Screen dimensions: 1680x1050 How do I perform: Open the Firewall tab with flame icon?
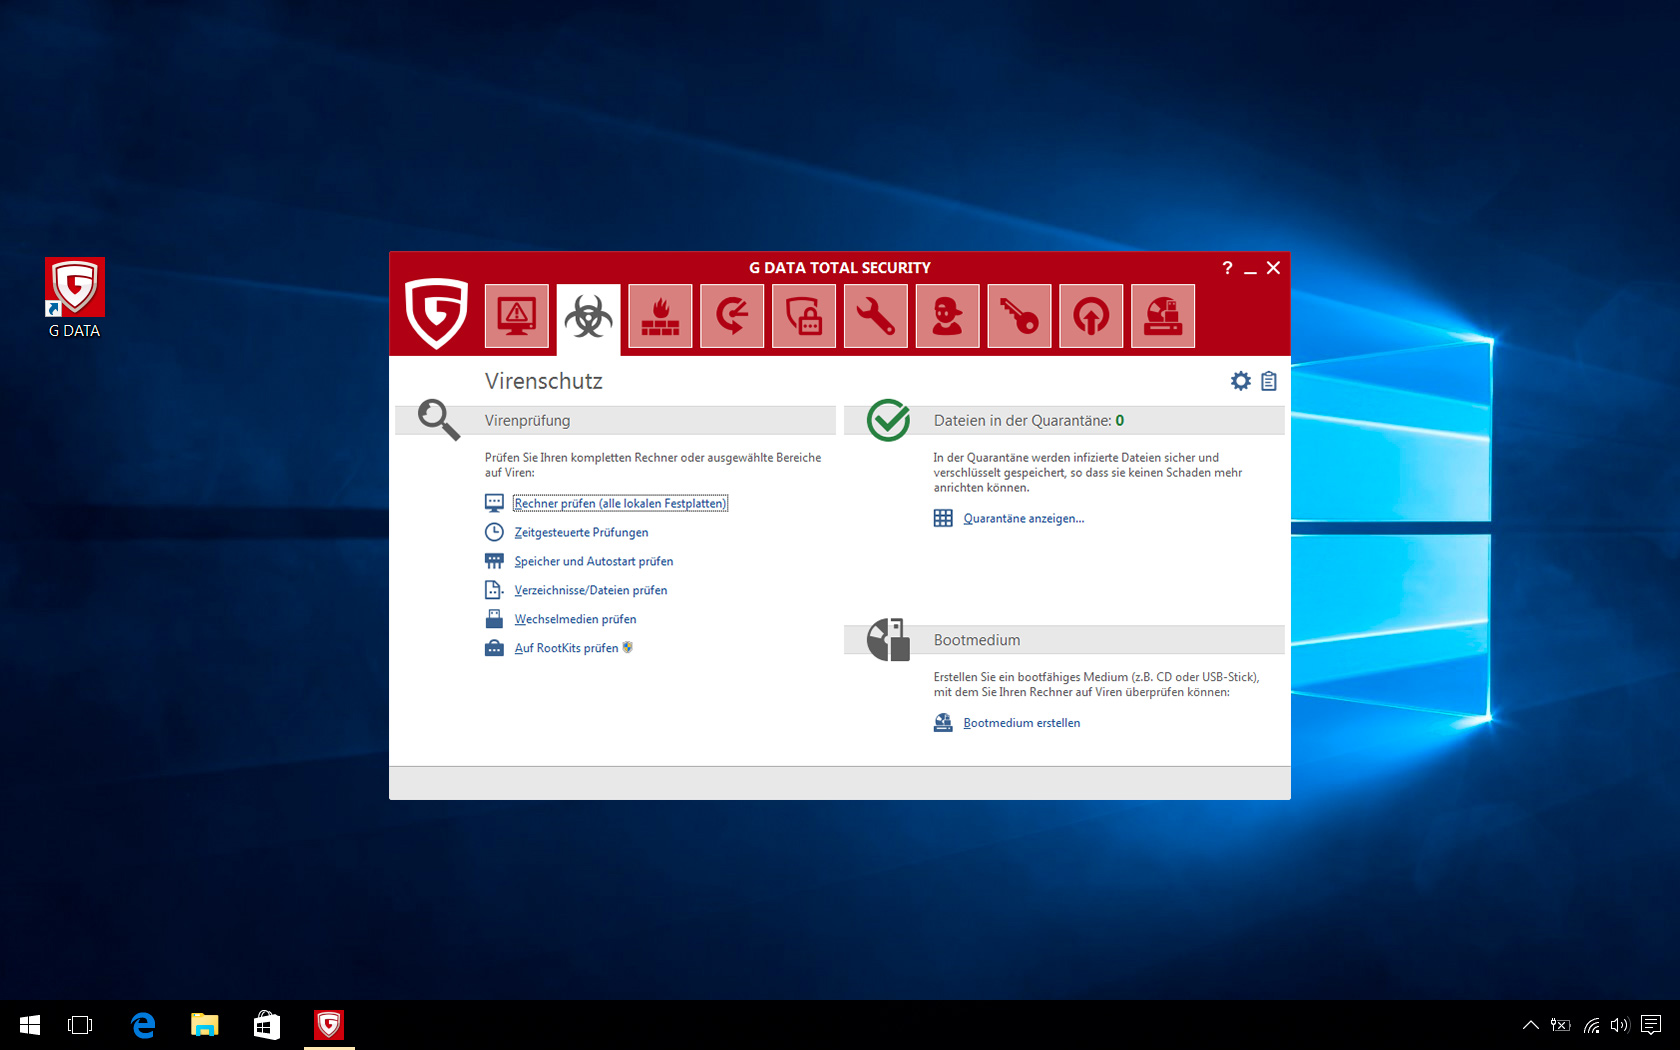pyautogui.click(x=660, y=316)
